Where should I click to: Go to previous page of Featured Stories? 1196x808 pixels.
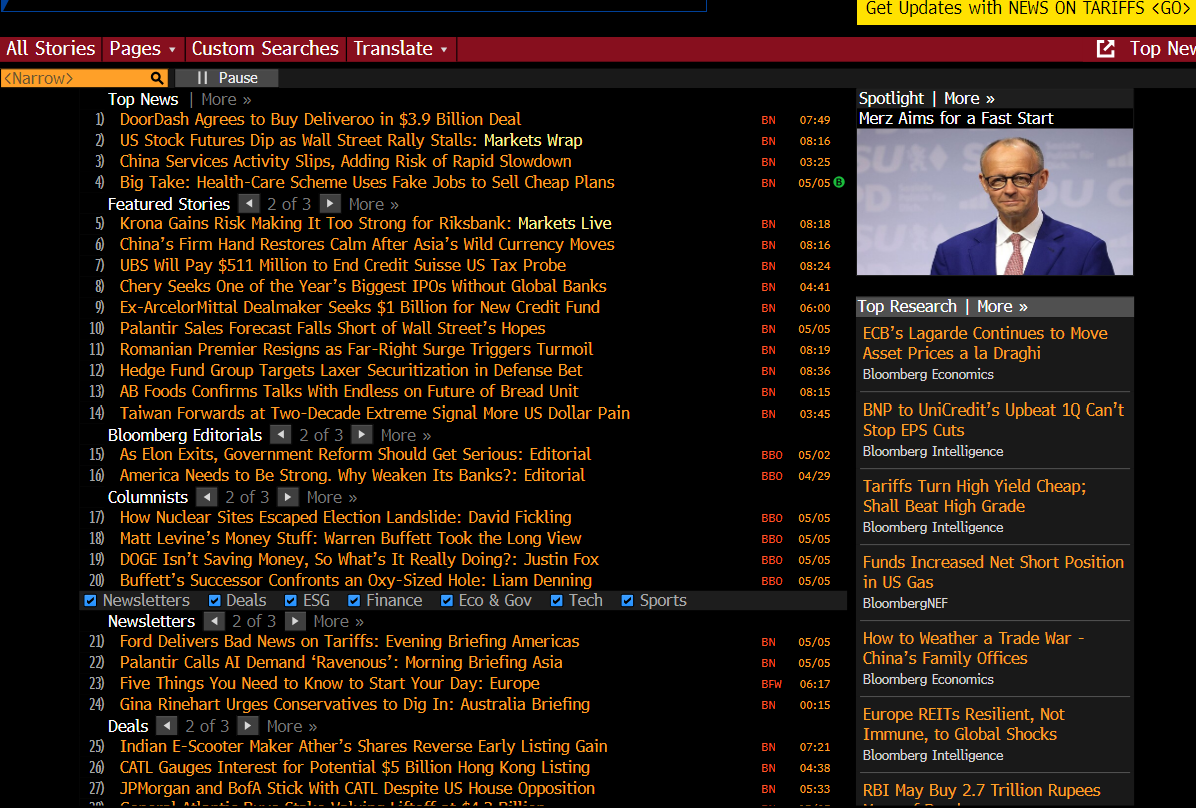tap(249, 204)
